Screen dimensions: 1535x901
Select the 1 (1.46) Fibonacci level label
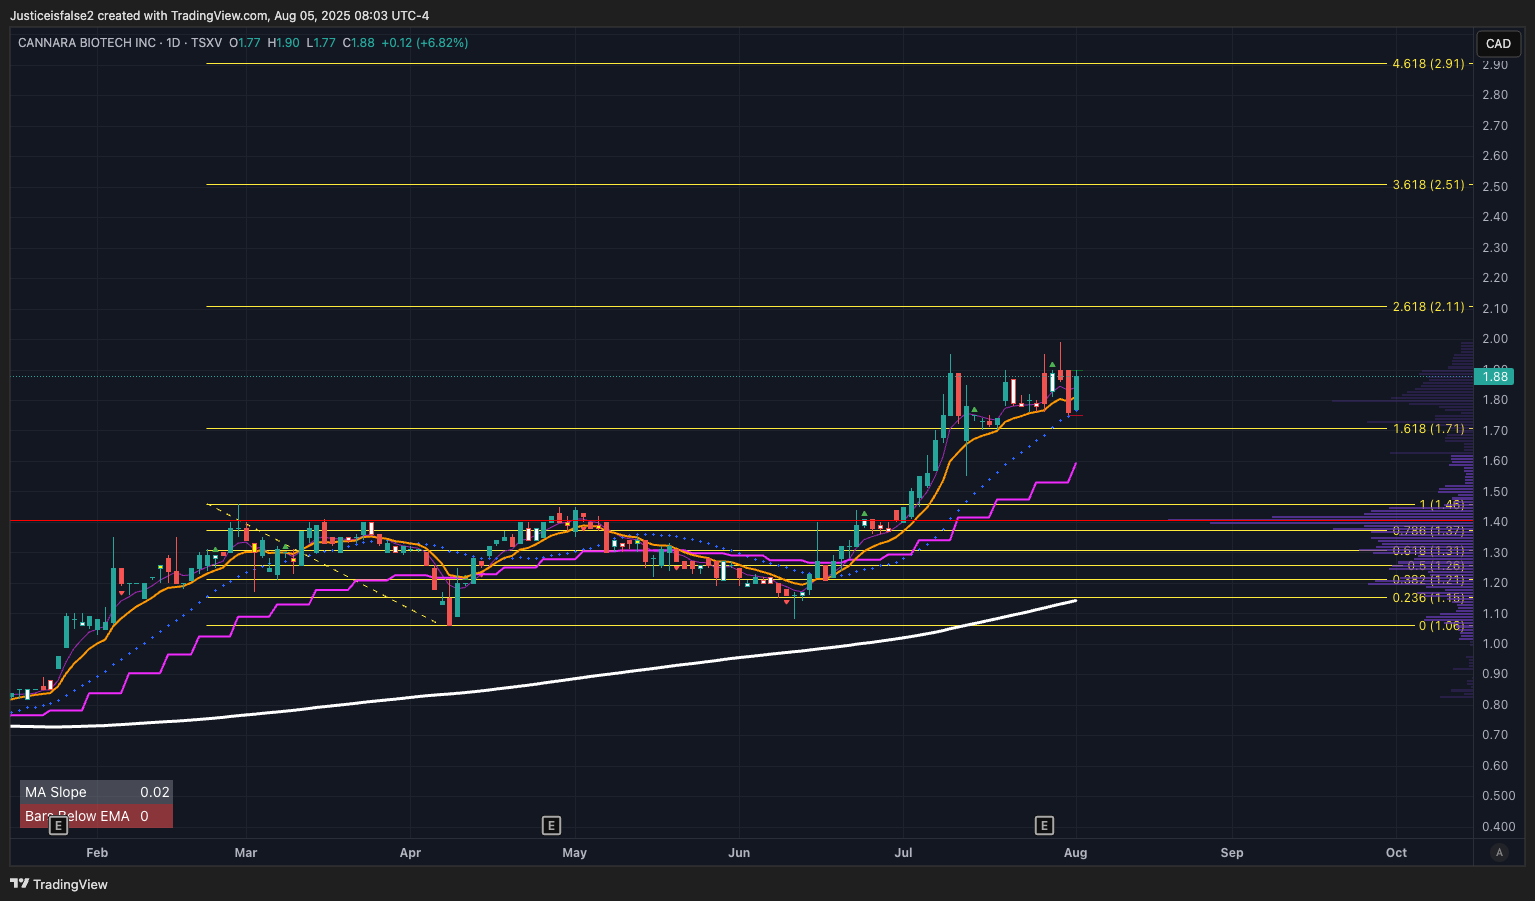pos(1441,504)
